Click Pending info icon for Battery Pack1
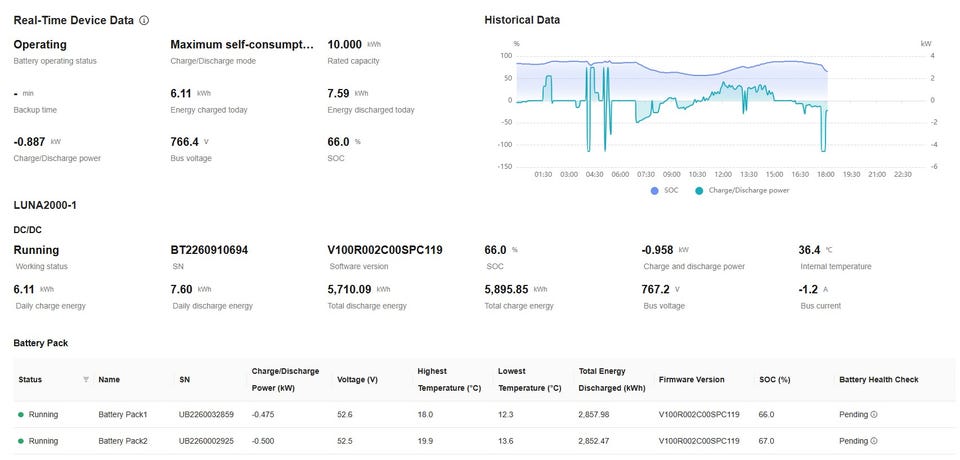960x460 pixels. click(x=873, y=414)
